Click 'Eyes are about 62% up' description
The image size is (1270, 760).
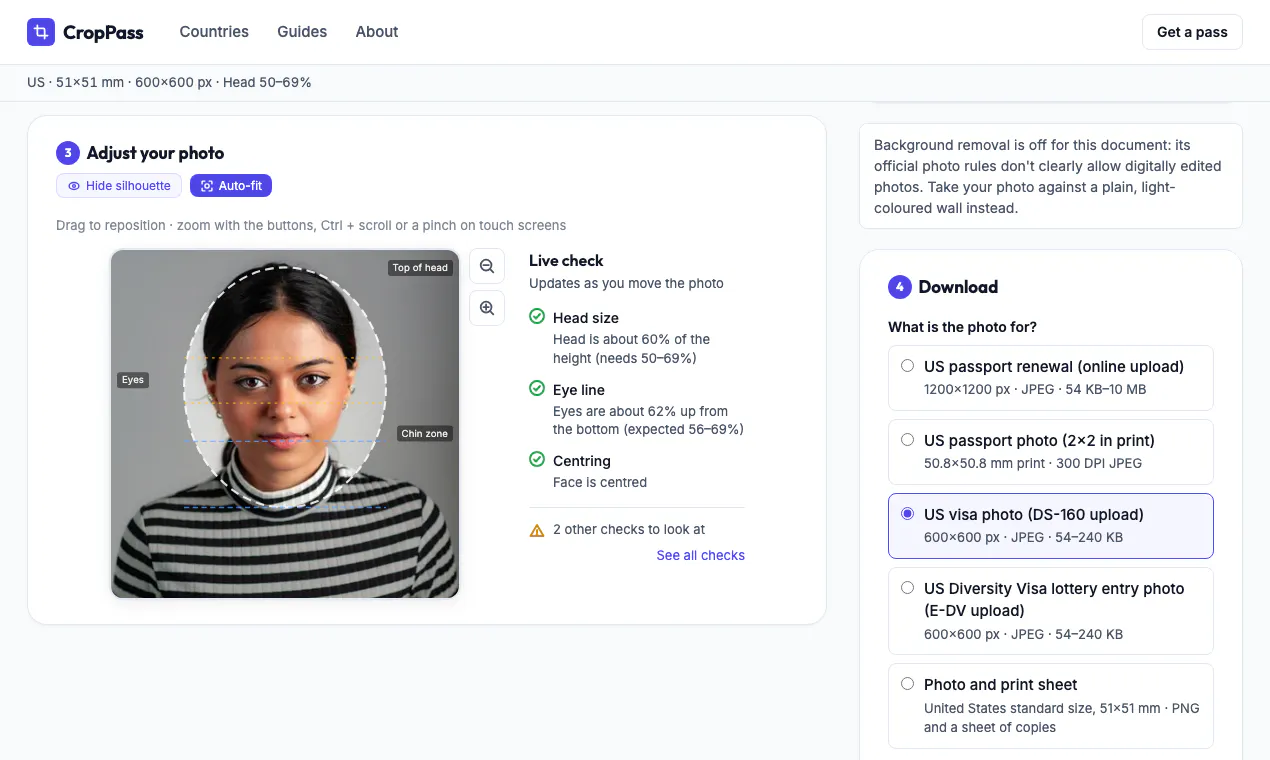tap(648, 420)
